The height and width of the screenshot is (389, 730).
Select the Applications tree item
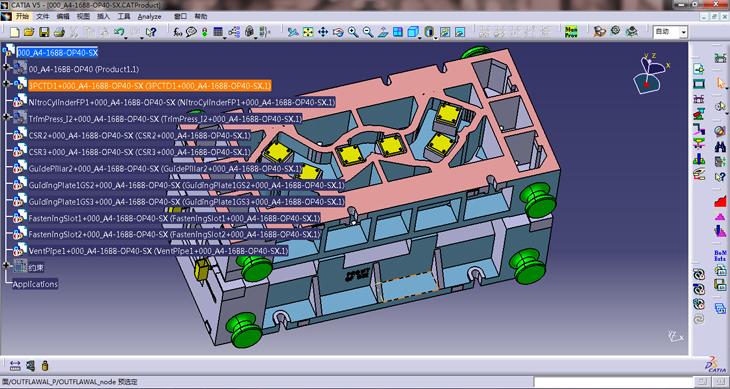pos(35,284)
